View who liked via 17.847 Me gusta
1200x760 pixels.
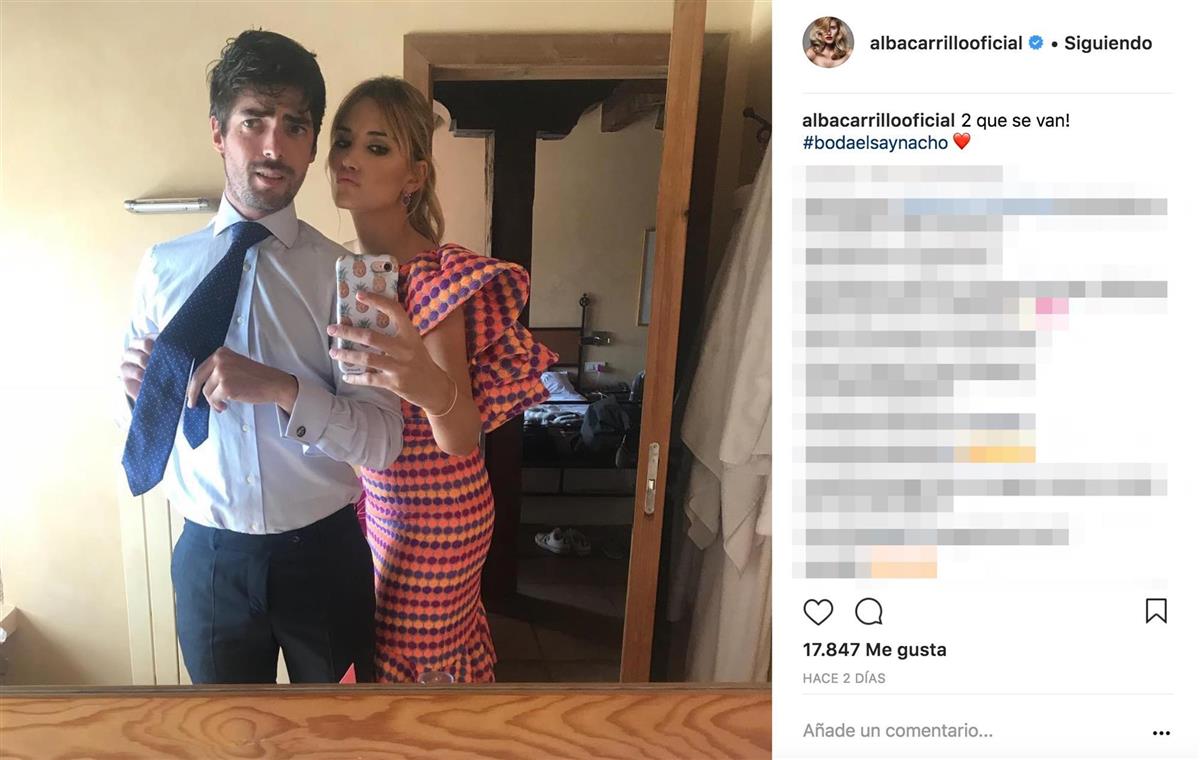(875, 650)
